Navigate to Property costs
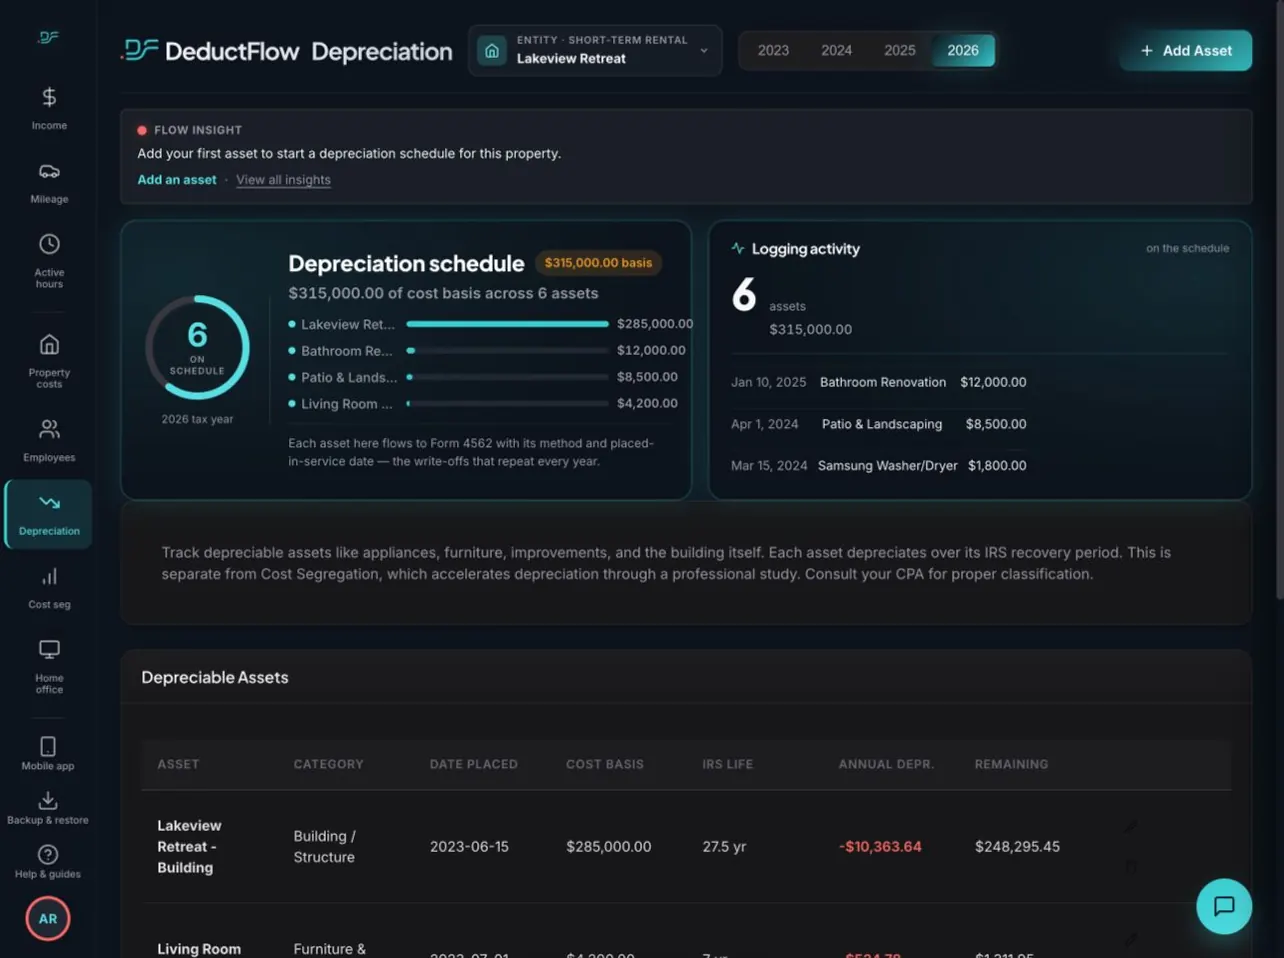The image size is (1284, 958). click(49, 360)
